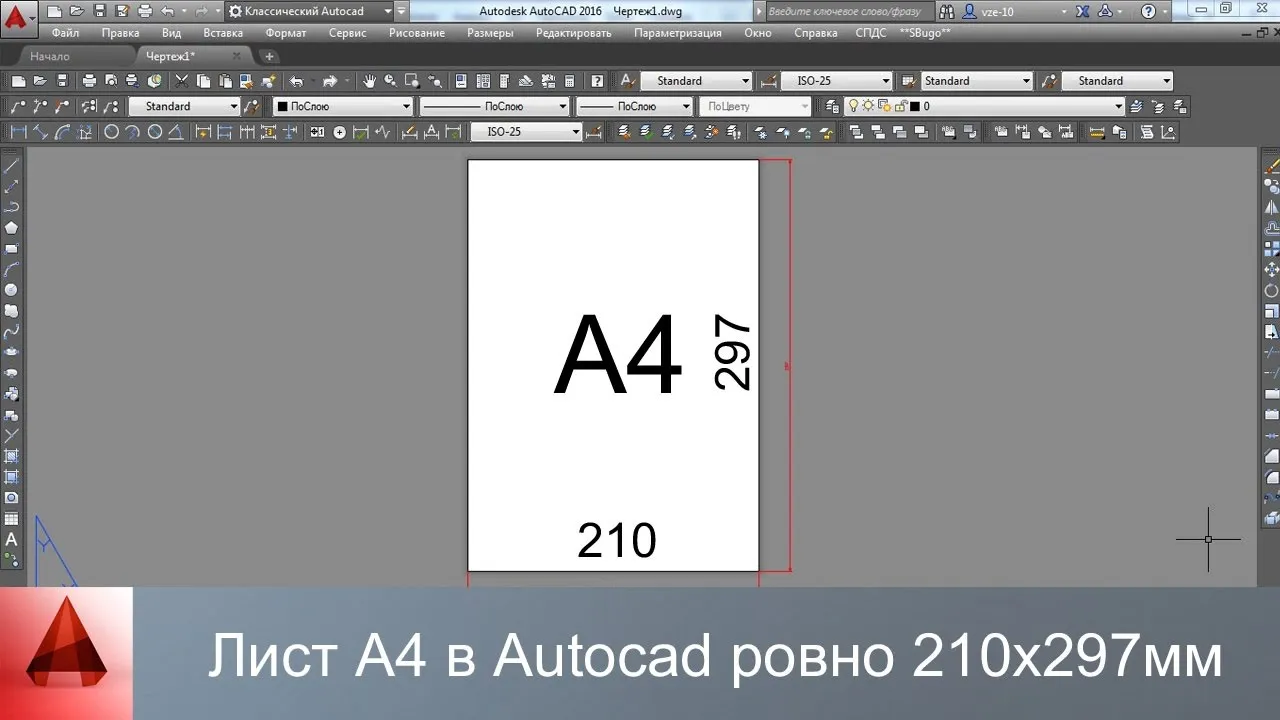Open the Файл menu
This screenshot has height=720, width=1280.
click(65, 33)
